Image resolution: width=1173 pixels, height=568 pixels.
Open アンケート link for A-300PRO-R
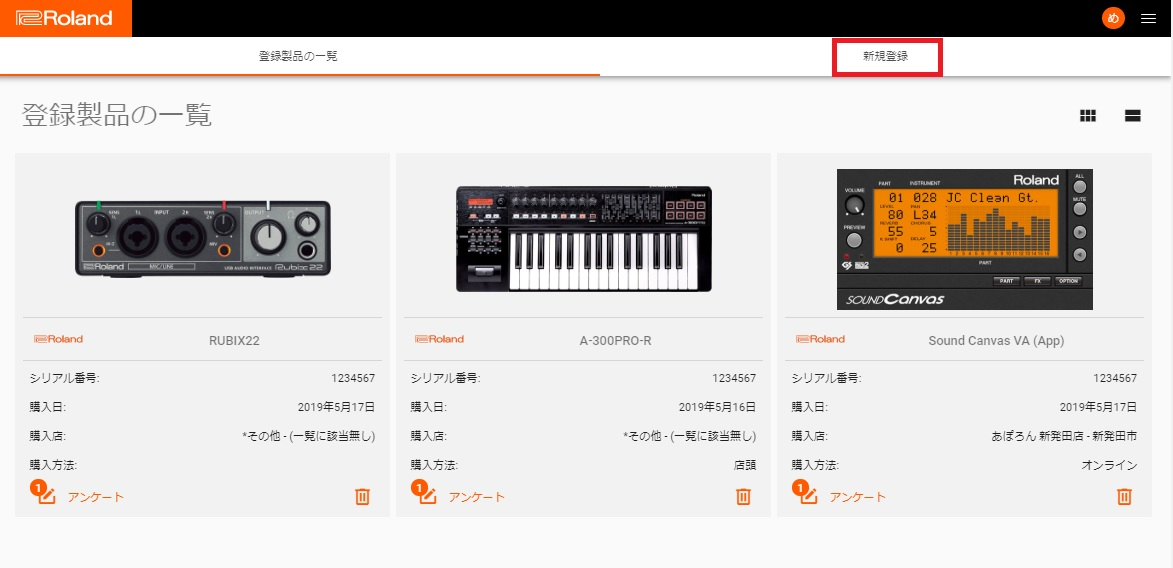coord(477,497)
